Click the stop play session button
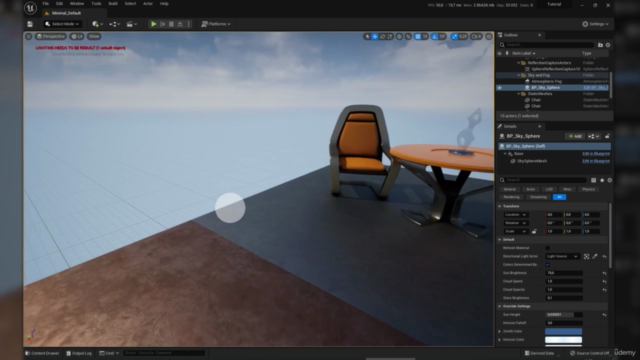 171,24
